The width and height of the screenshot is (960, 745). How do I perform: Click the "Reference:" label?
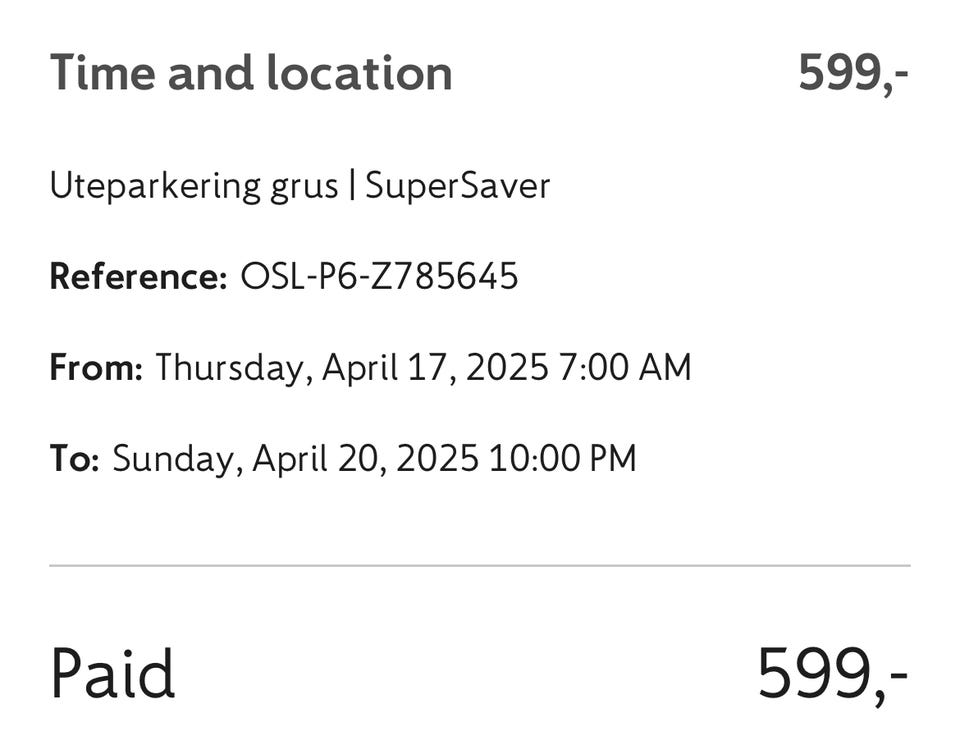point(139,277)
